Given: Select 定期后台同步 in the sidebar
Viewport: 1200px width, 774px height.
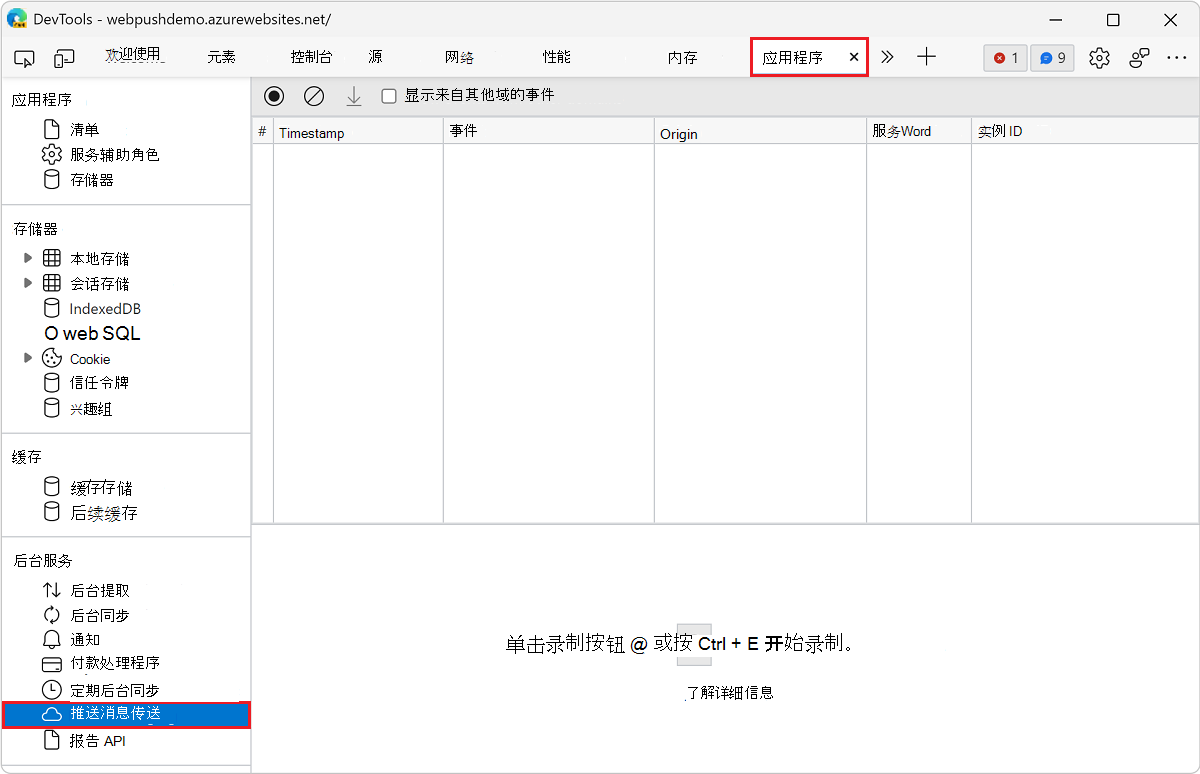Looking at the screenshot, I should pyautogui.click(x=113, y=689).
